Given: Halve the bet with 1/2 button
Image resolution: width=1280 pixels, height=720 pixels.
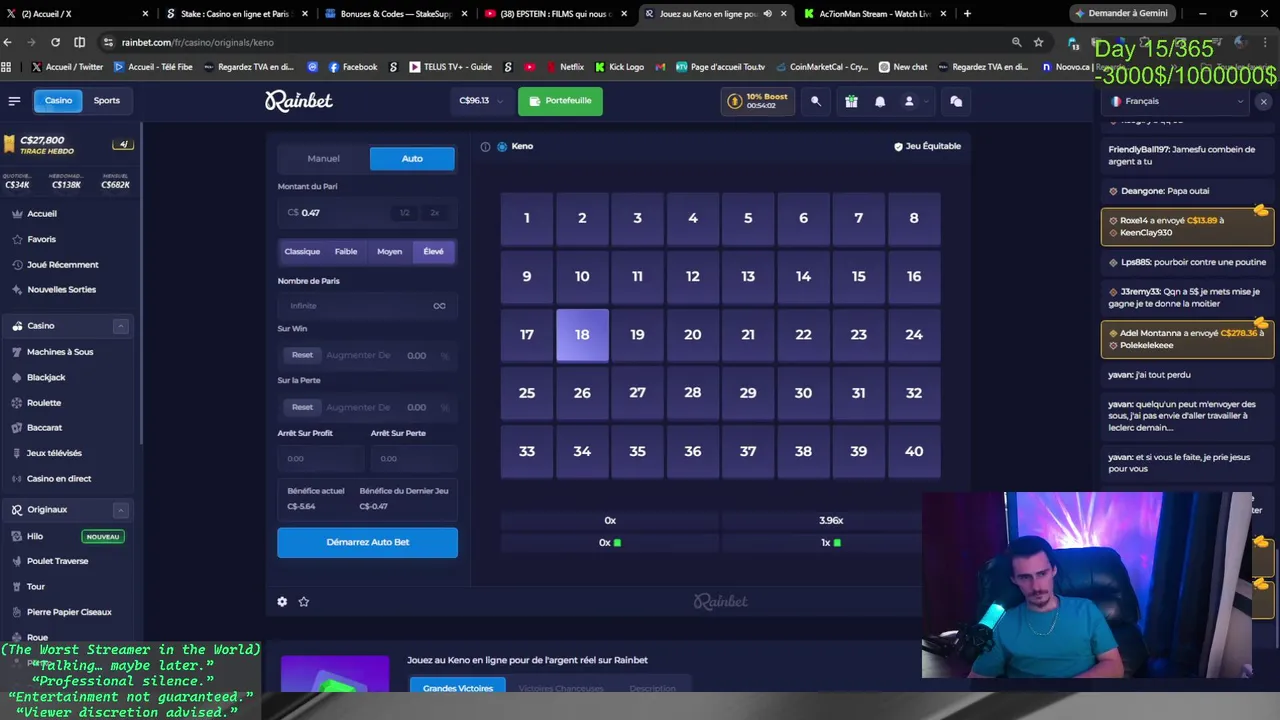Looking at the screenshot, I should [x=404, y=213].
